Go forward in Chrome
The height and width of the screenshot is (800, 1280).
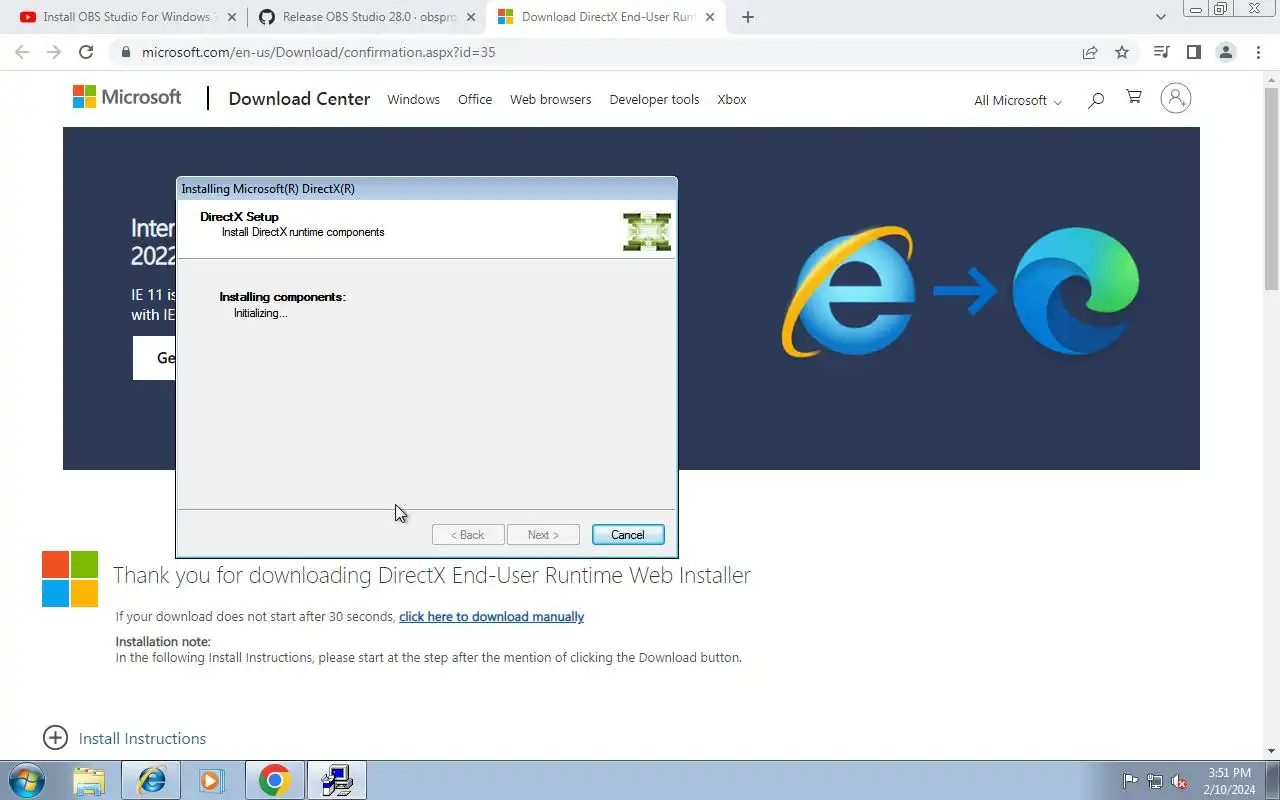pos(54,52)
